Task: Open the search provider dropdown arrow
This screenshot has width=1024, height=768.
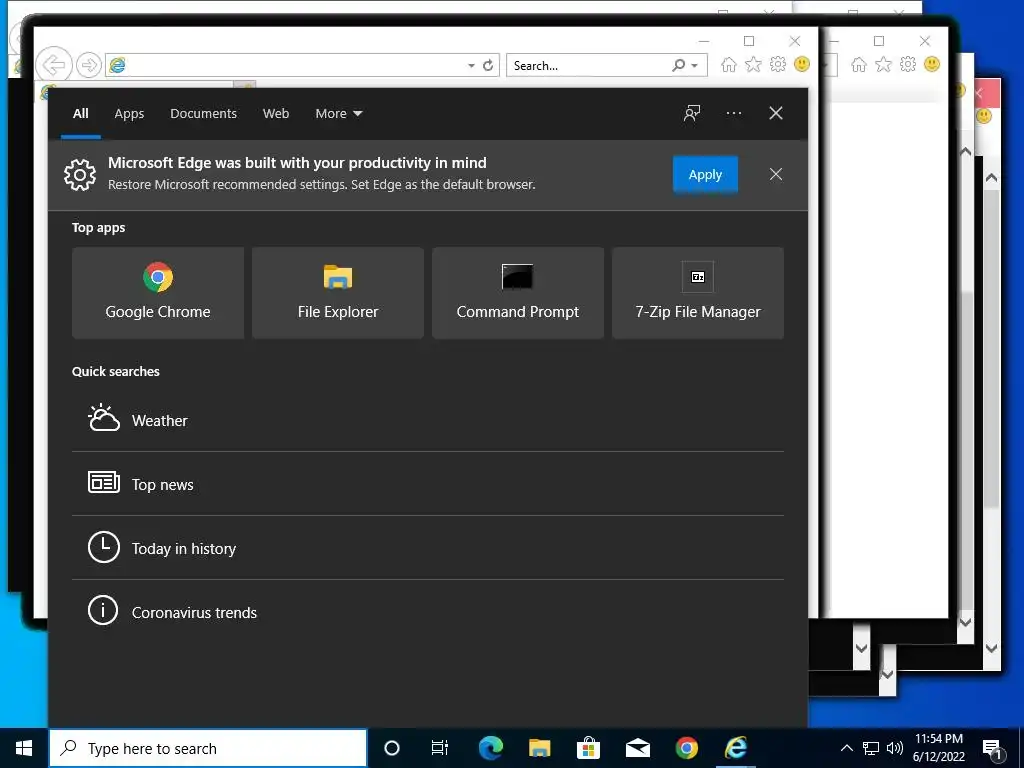Action: tap(694, 65)
